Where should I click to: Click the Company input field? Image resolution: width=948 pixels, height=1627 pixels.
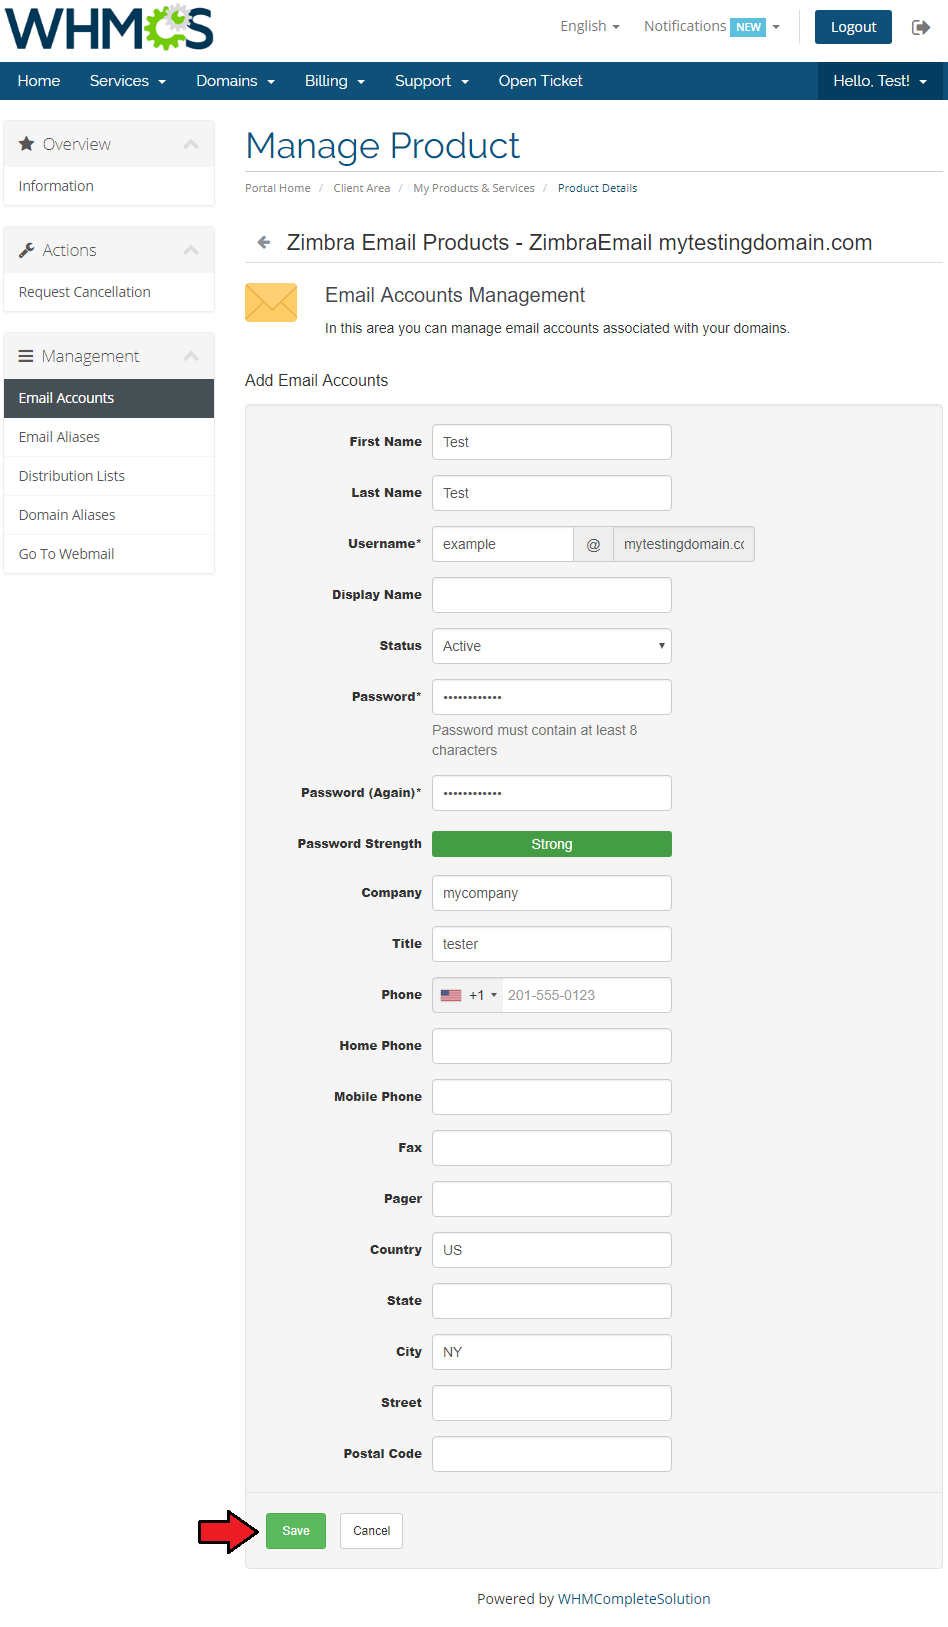(552, 893)
